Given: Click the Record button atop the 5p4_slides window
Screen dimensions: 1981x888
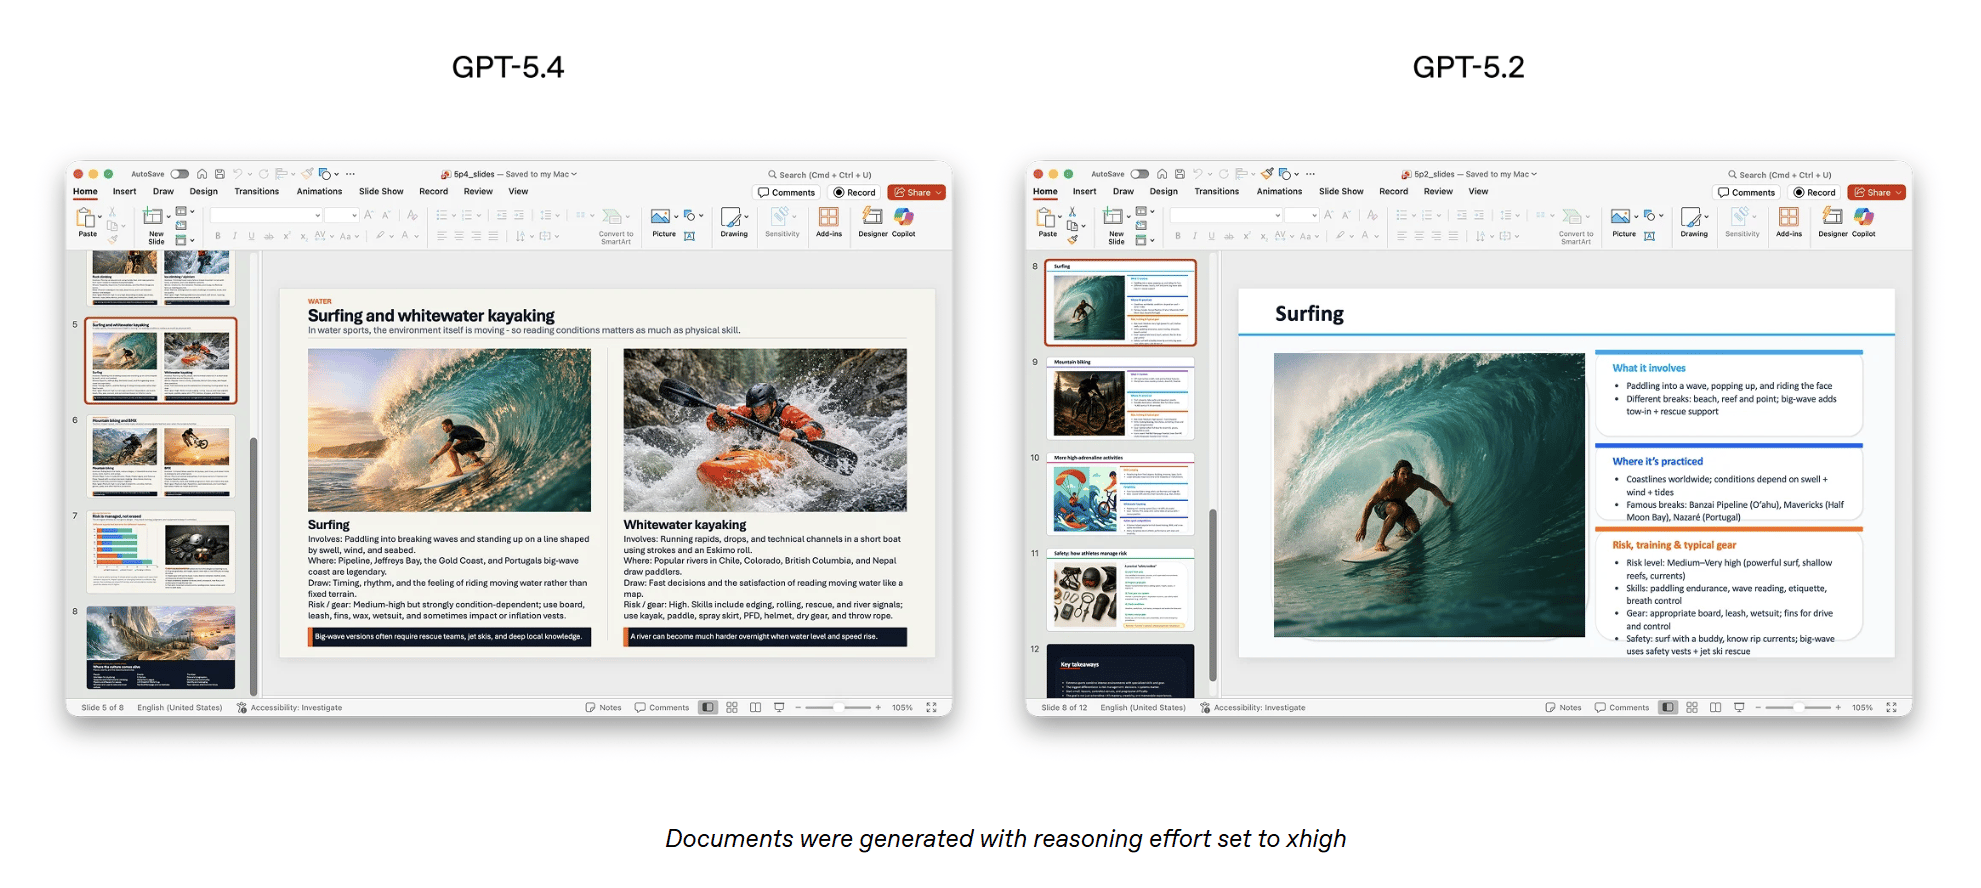Looking at the screenshot, I should pos(855,193).
